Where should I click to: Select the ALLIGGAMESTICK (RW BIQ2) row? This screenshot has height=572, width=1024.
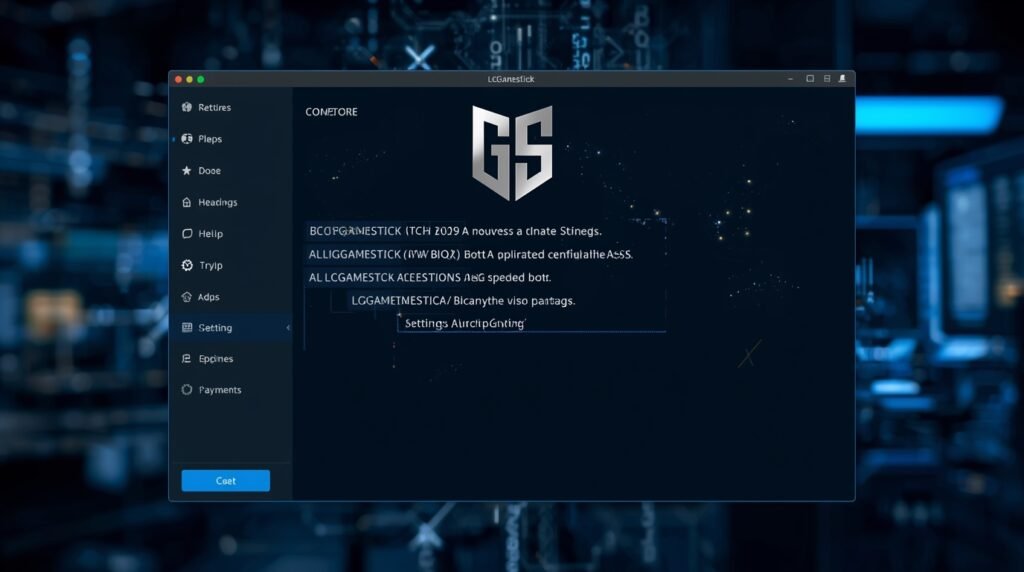pyautogui.click(x=470, y=254)
